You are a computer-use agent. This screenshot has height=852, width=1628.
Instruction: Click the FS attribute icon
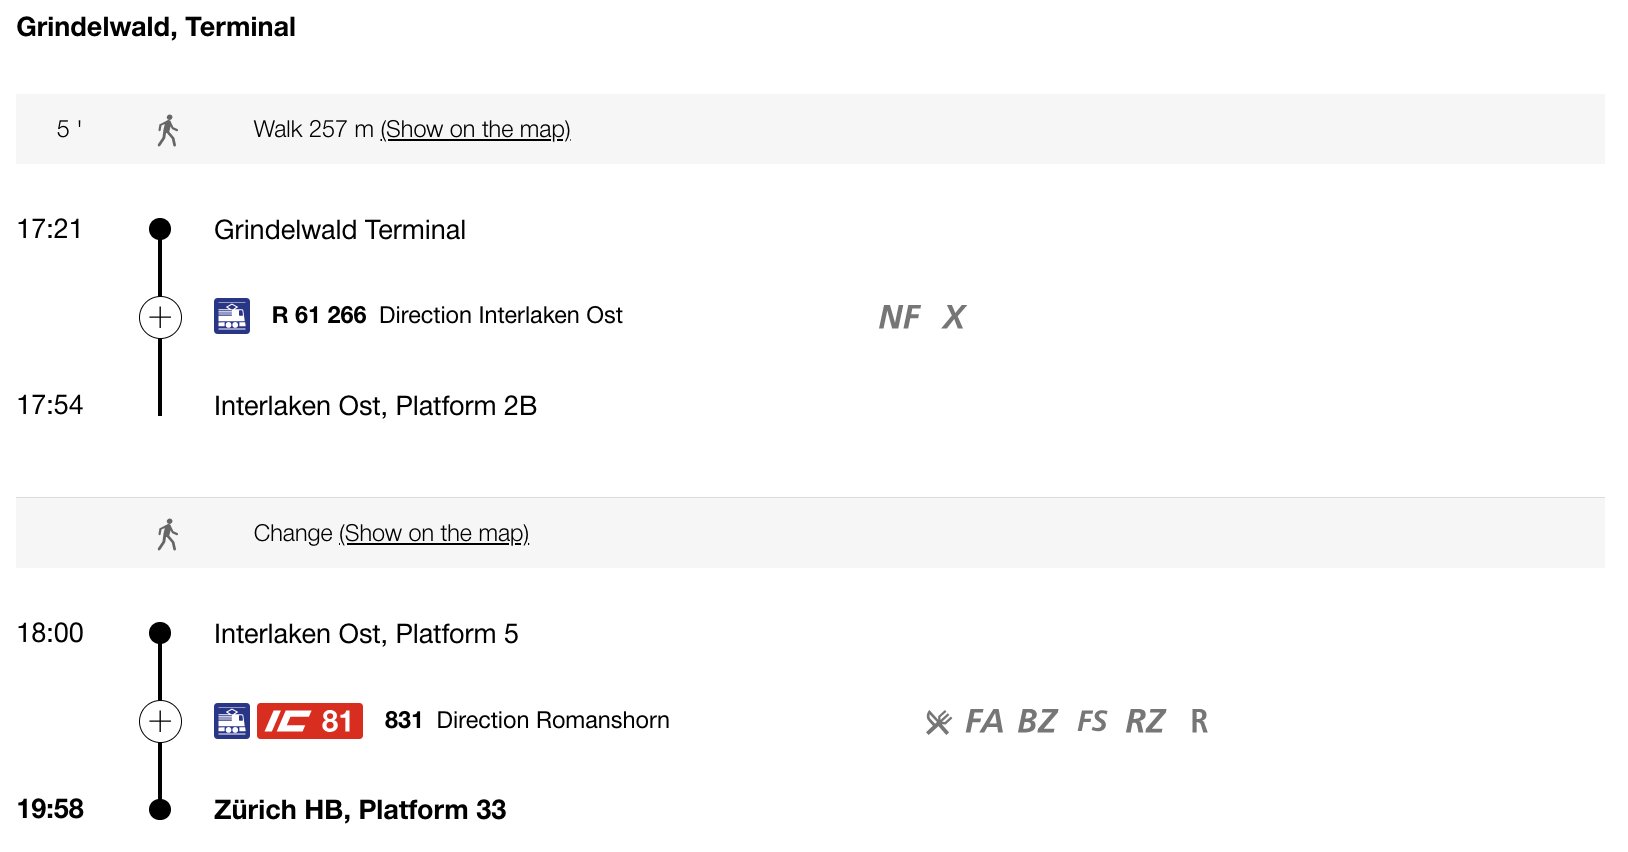(1092, 722)
